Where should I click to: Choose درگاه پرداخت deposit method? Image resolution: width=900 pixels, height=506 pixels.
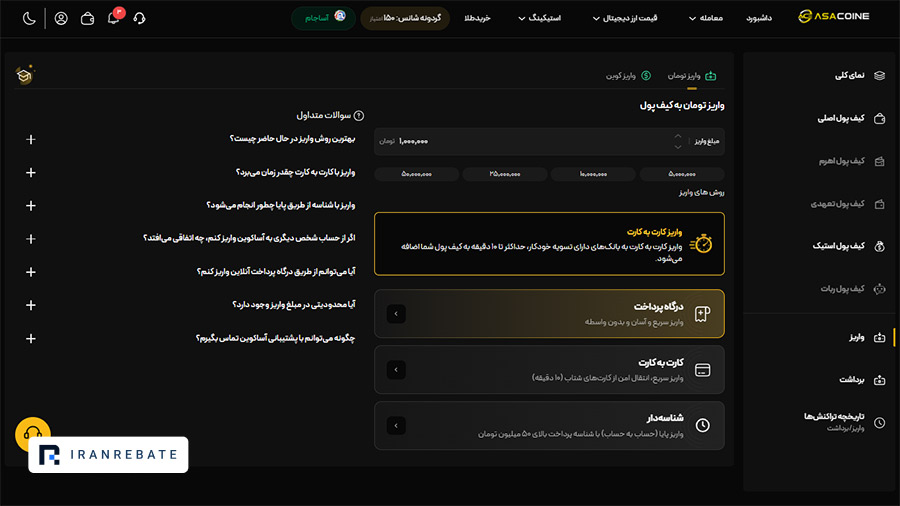(549, 314)
